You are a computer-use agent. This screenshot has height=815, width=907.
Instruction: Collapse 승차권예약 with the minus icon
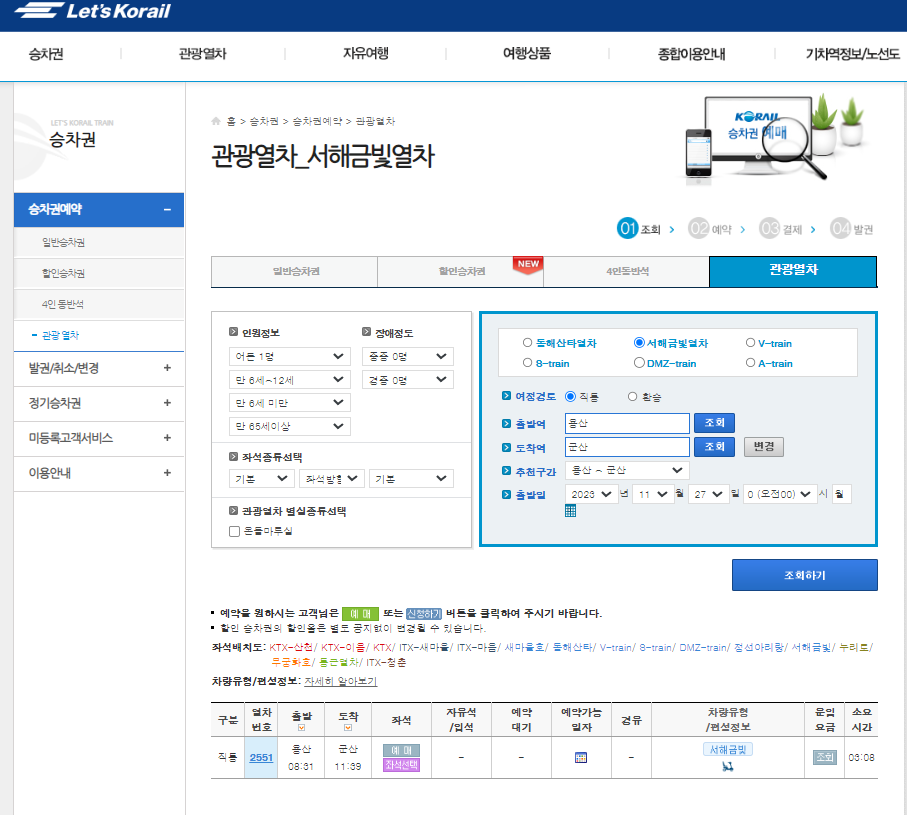[x=167, y=209]
